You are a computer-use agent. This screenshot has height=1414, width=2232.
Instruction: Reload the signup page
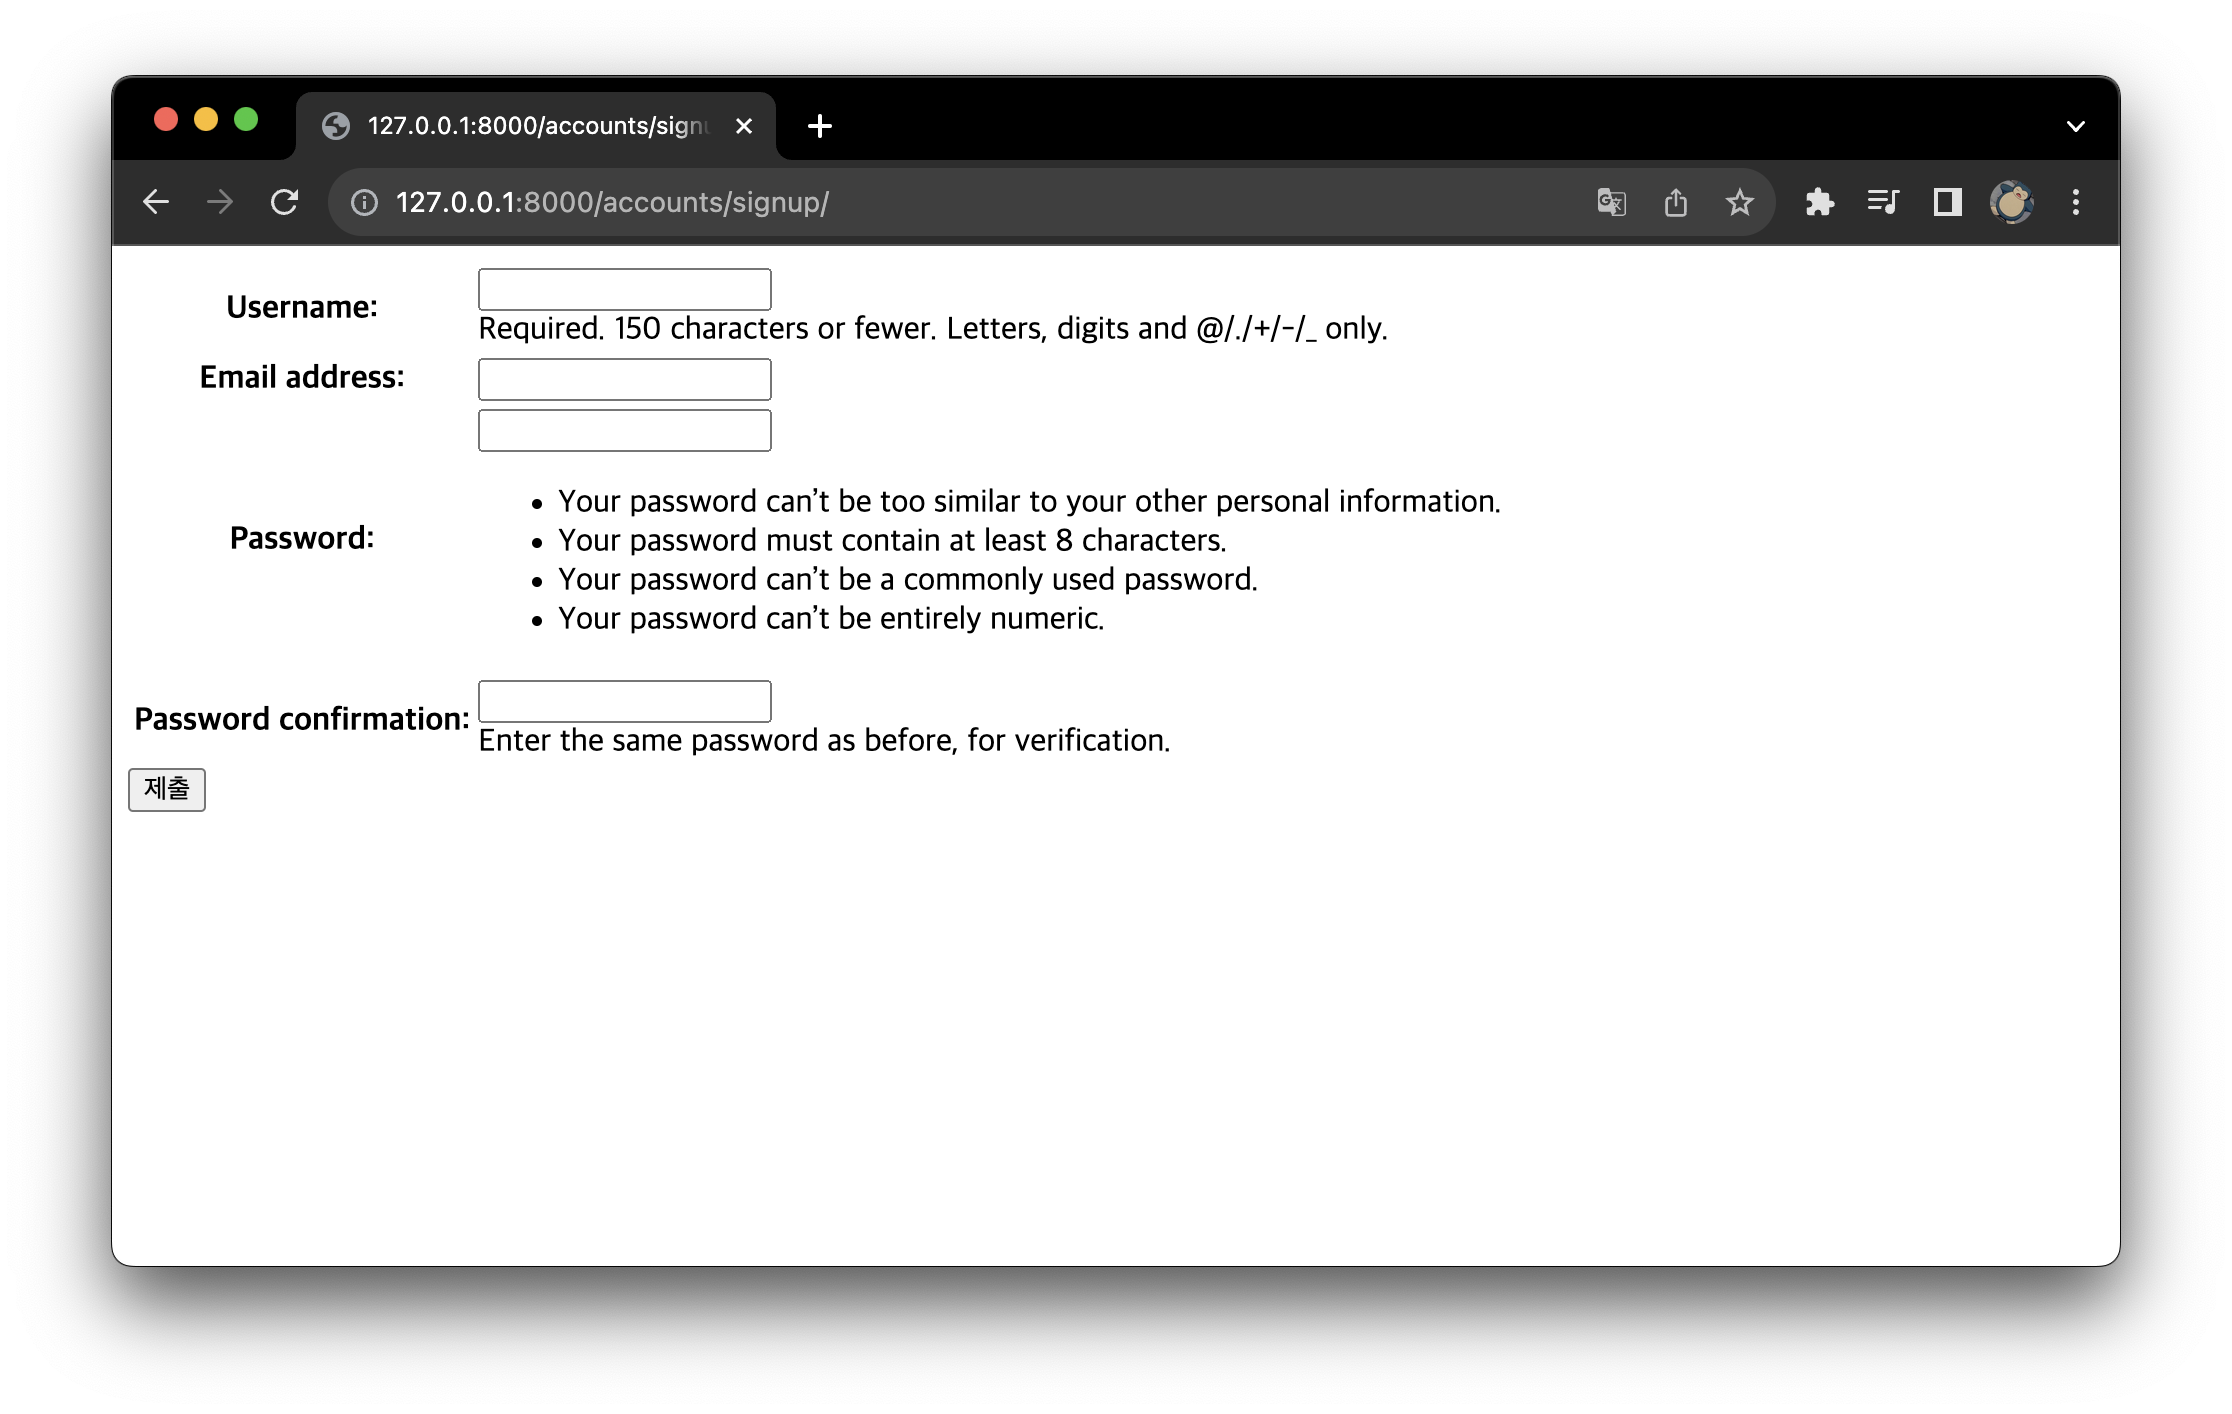285,203
